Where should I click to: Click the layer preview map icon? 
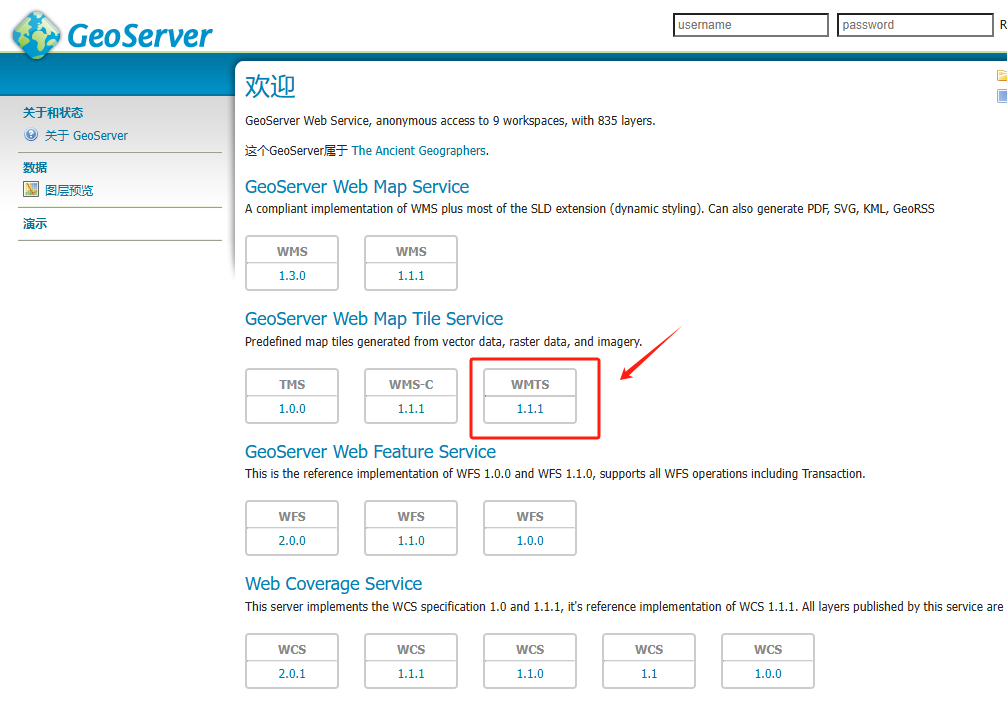[31, 189]
